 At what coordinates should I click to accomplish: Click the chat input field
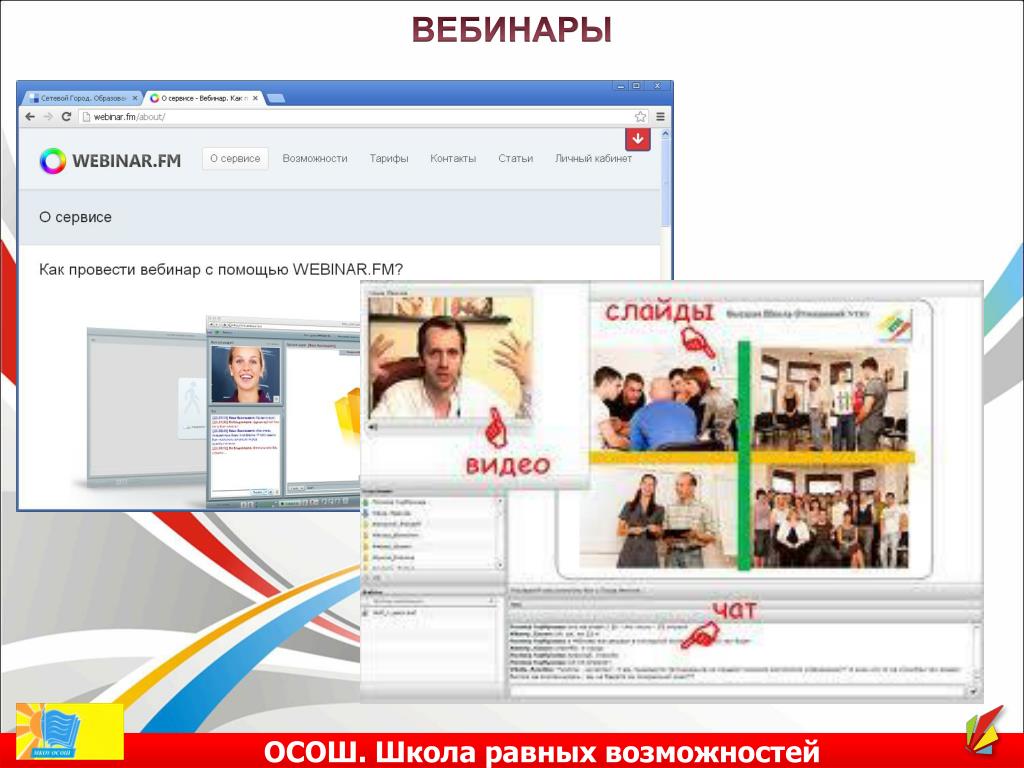tap(738, 690)
